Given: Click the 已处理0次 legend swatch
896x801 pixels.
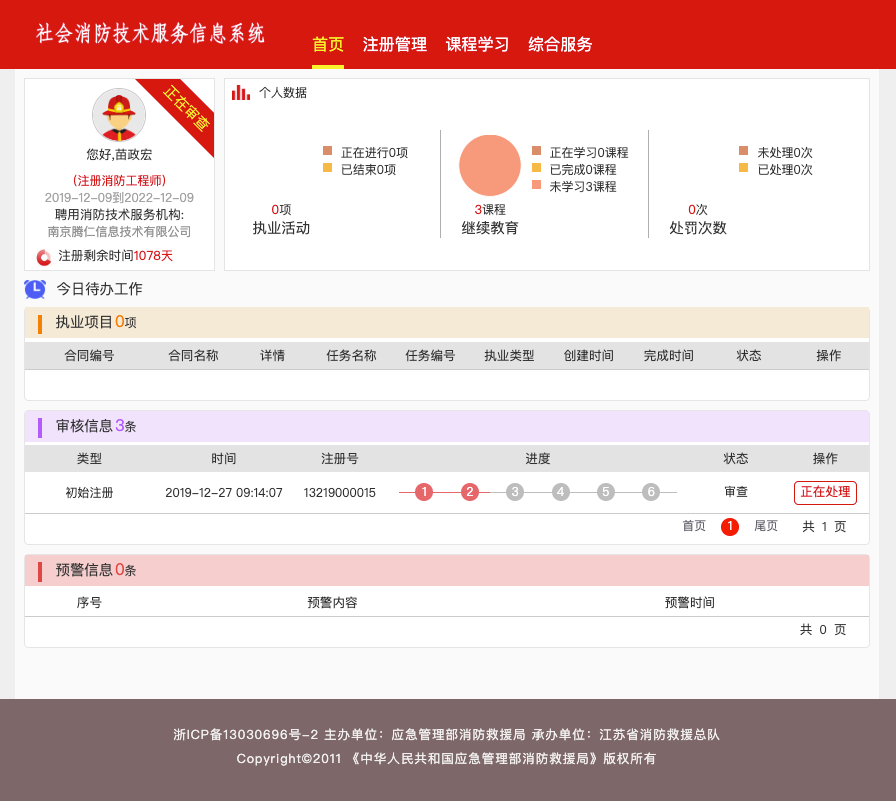Looking at the screenshot, I should click(743, 168).
